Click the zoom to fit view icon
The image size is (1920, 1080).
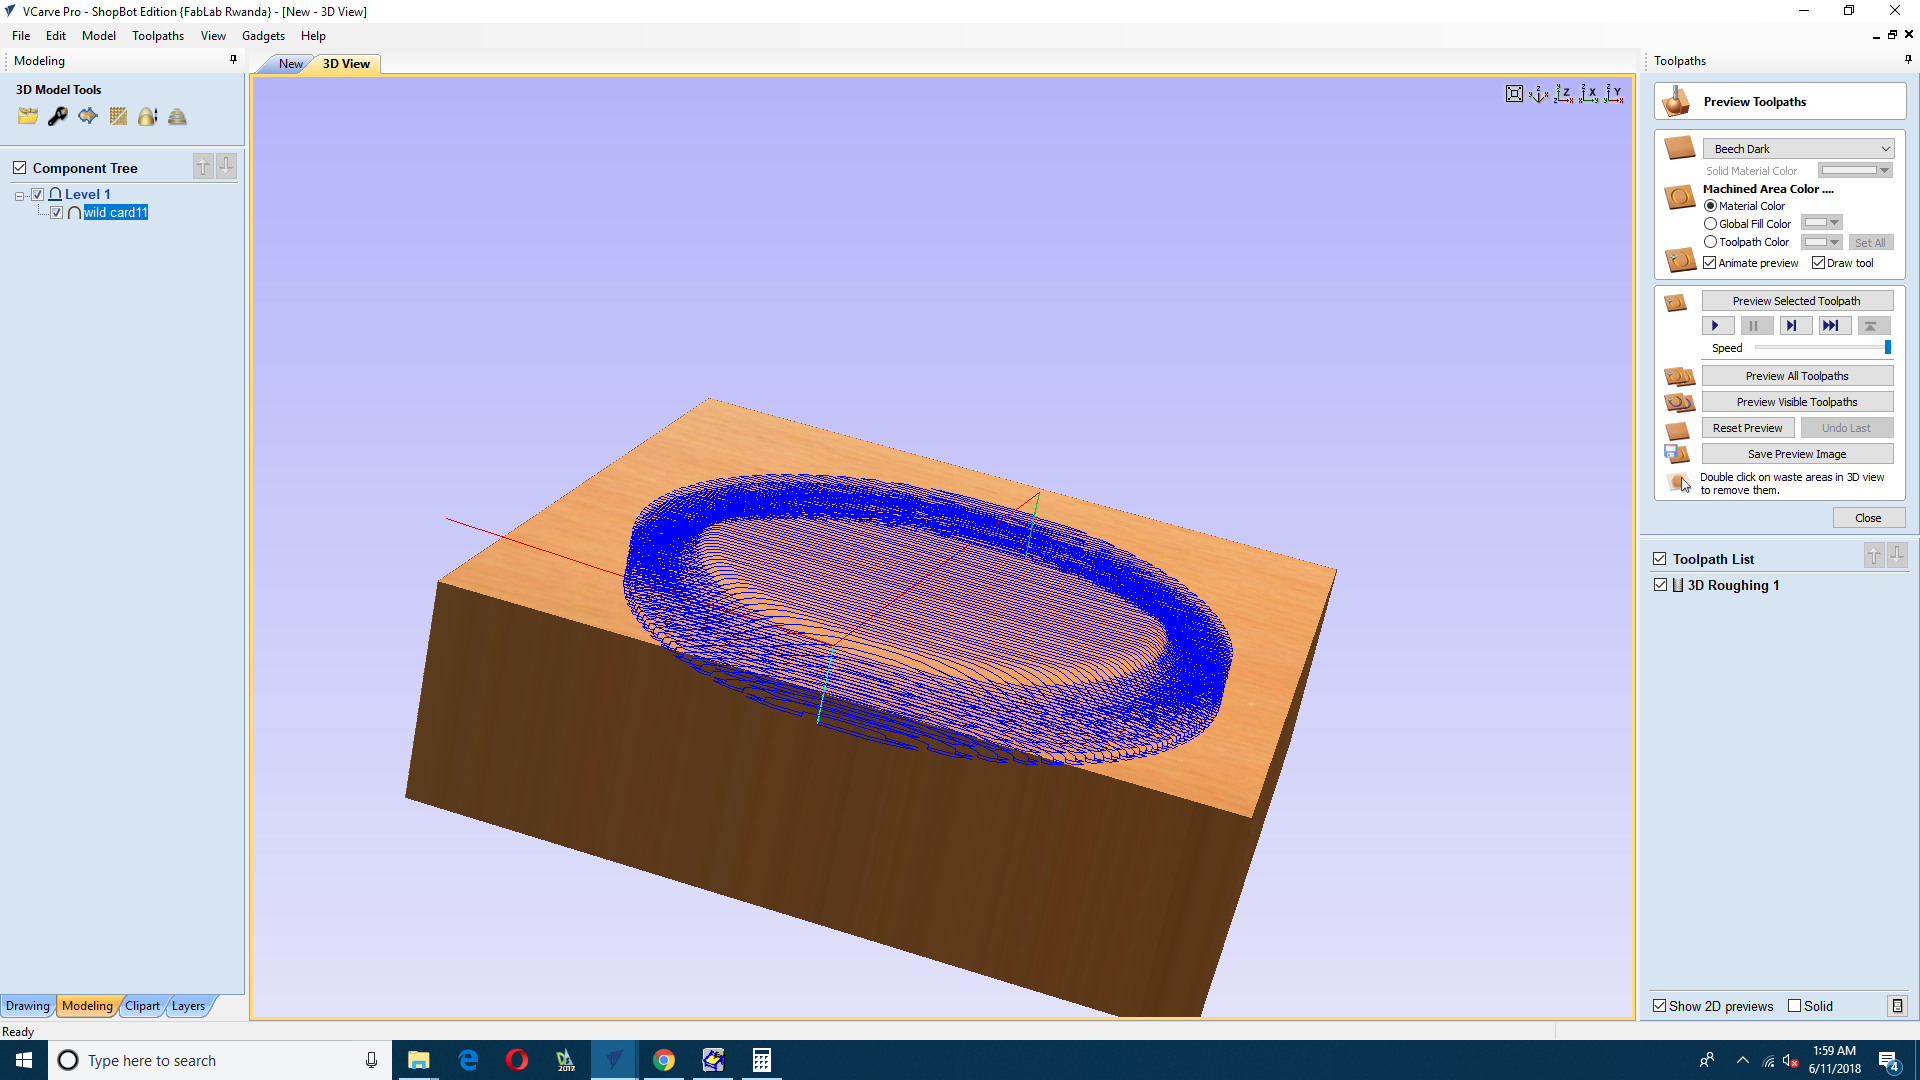1514,94
